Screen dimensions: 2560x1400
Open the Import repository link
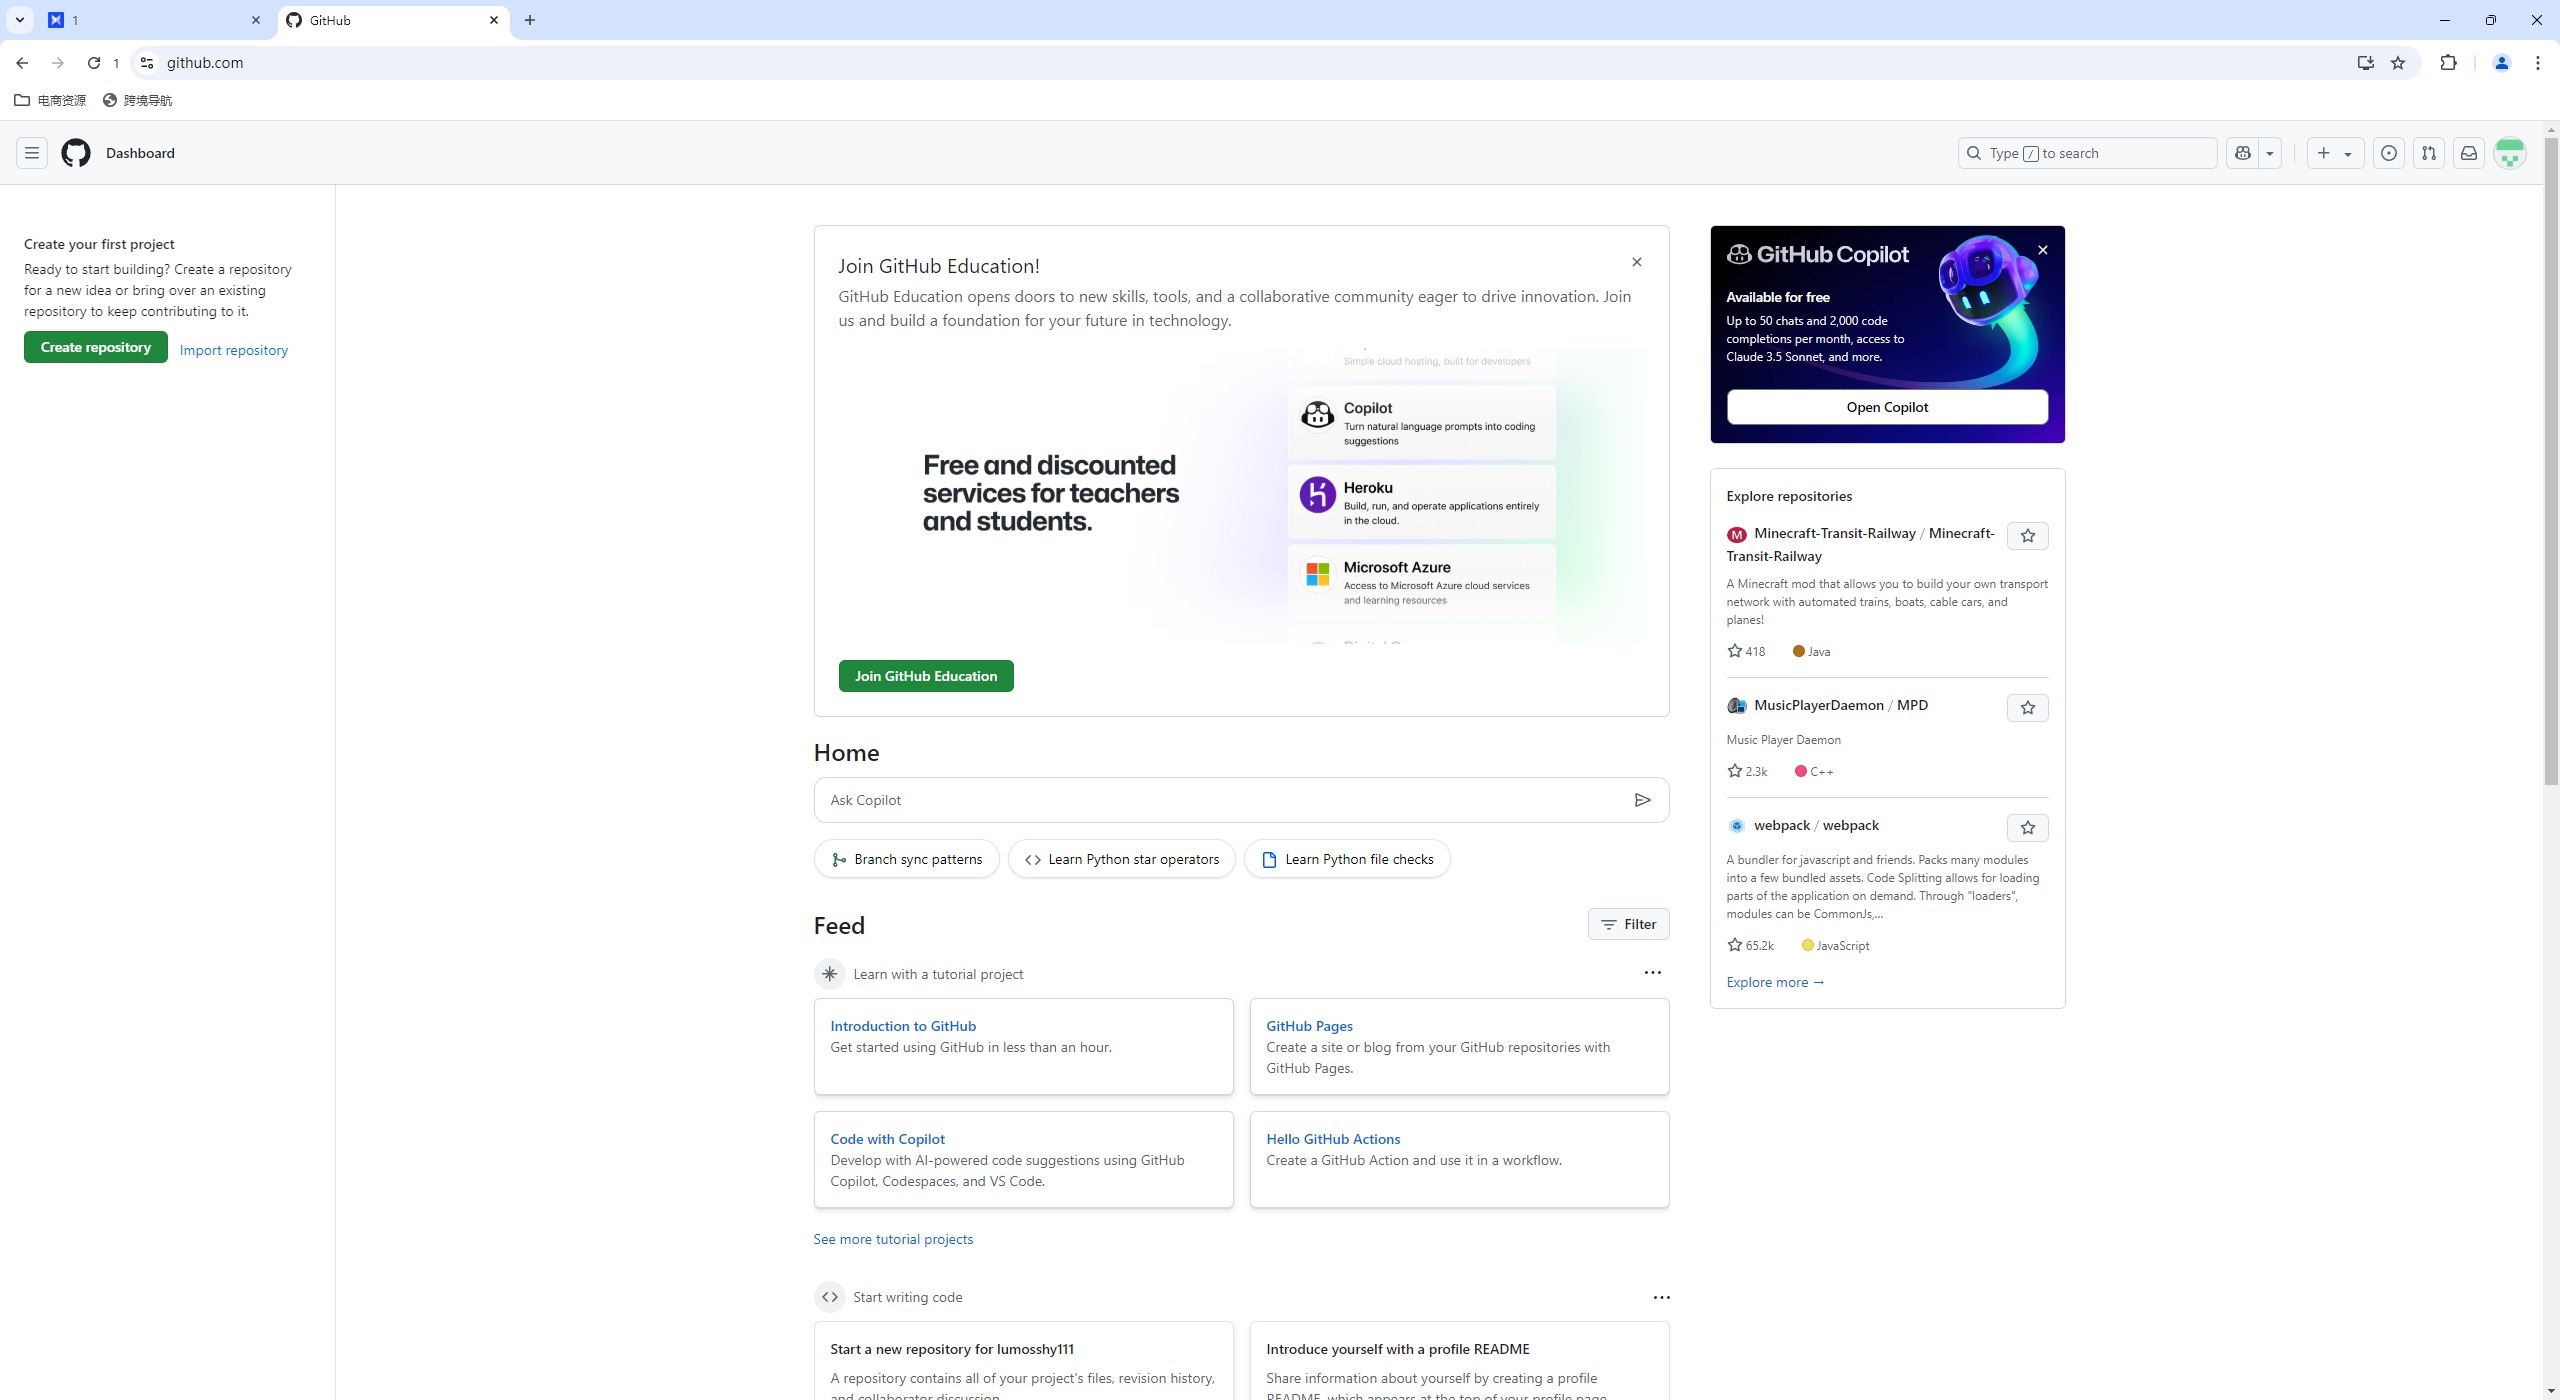coord(234,350)
